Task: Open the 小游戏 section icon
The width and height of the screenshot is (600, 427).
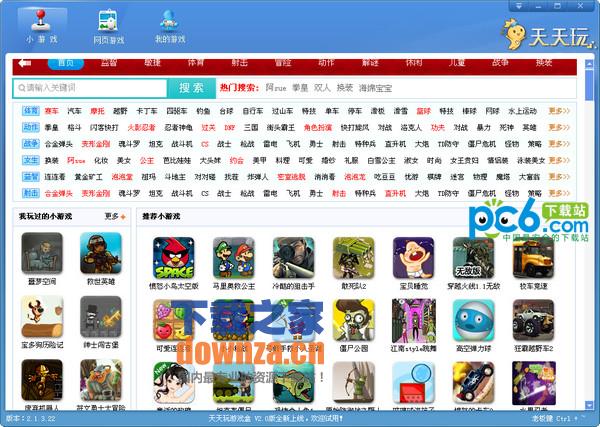Action: [x=42, y=24]
